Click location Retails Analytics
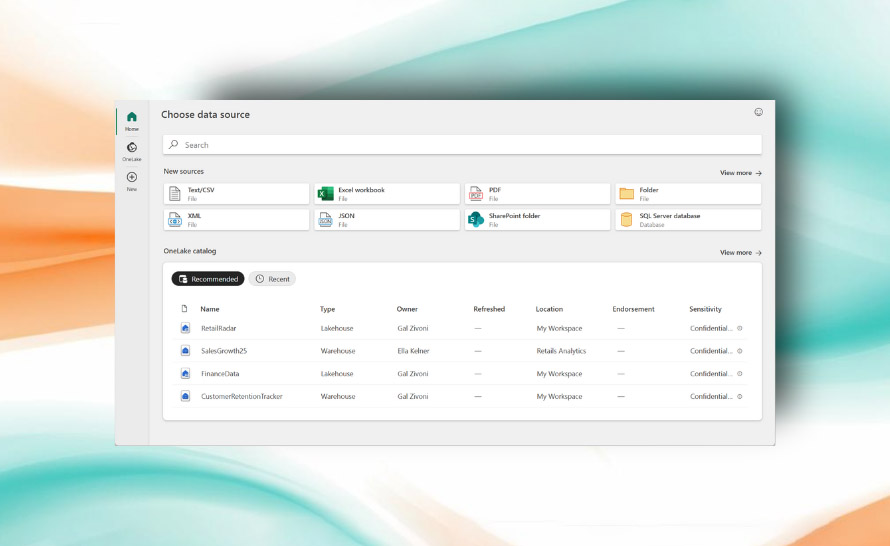Screen dimensions: 890x546 561,351
